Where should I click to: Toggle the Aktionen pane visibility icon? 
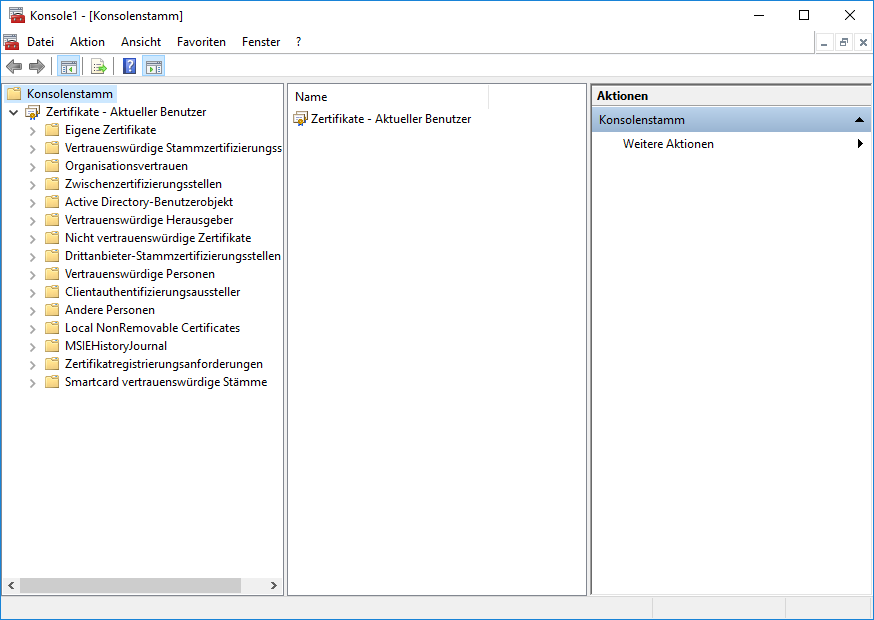(x=154, y=66)
